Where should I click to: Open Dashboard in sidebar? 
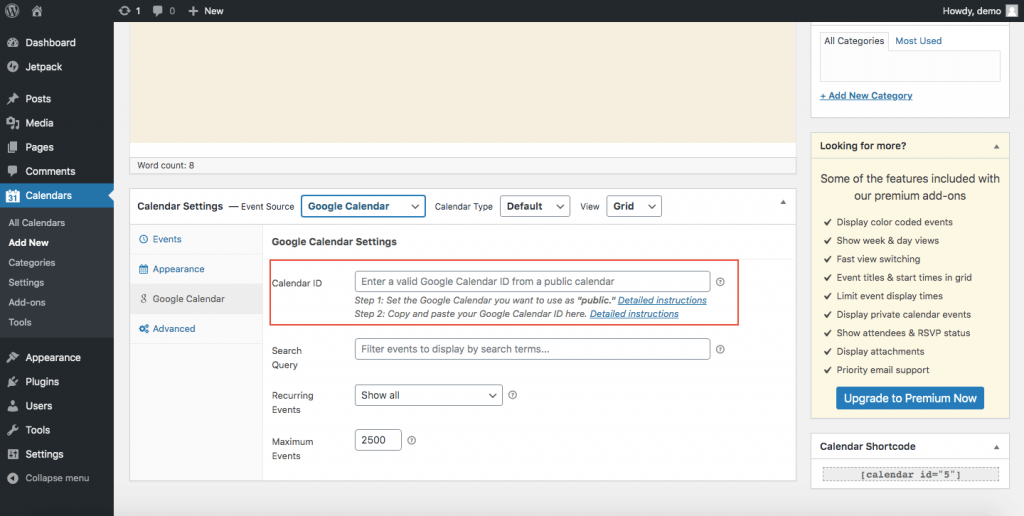pos(50,42)
